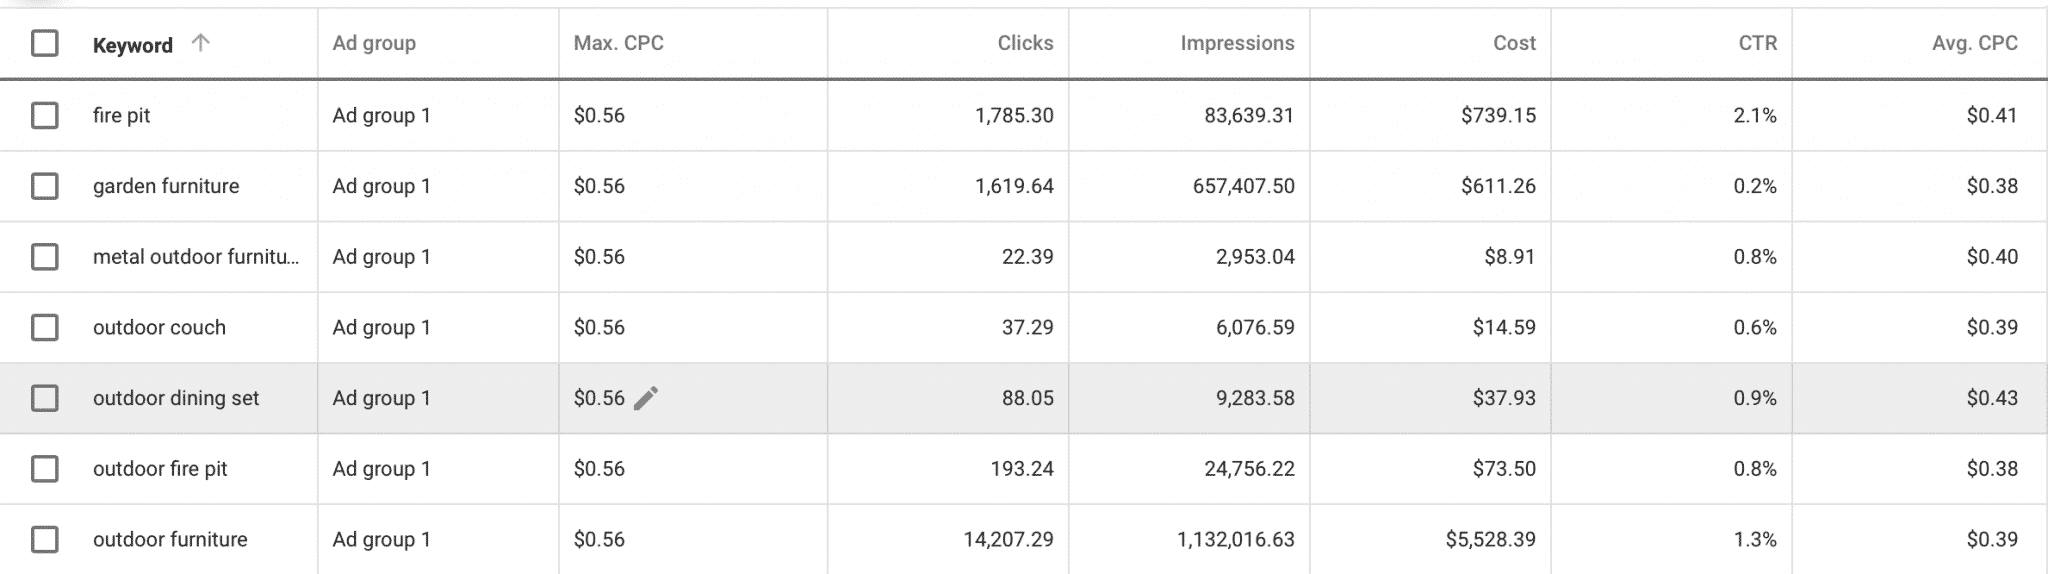Click the CTR column header
The width and height of the screenshot is (2048, 574).
pyautogui.click(x=1757, y=43)
